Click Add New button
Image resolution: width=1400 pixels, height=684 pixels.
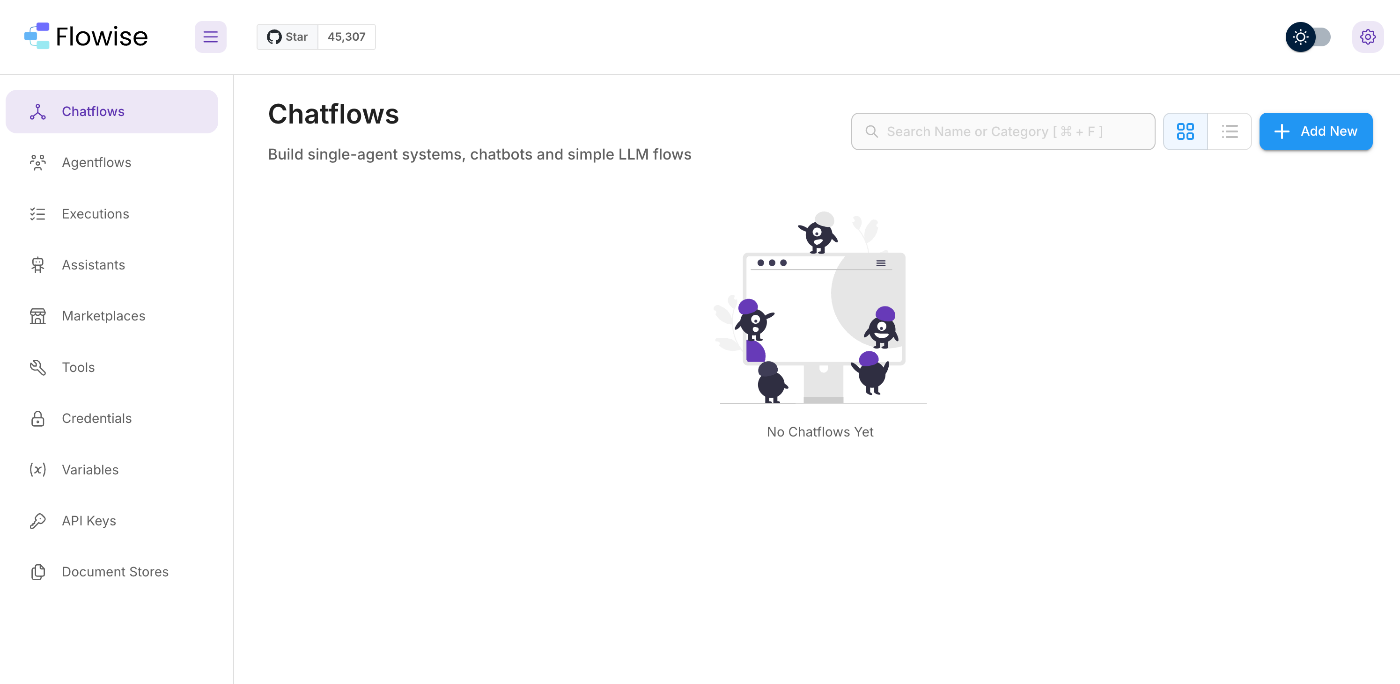pyautogui.click(x=1316, y=131)
